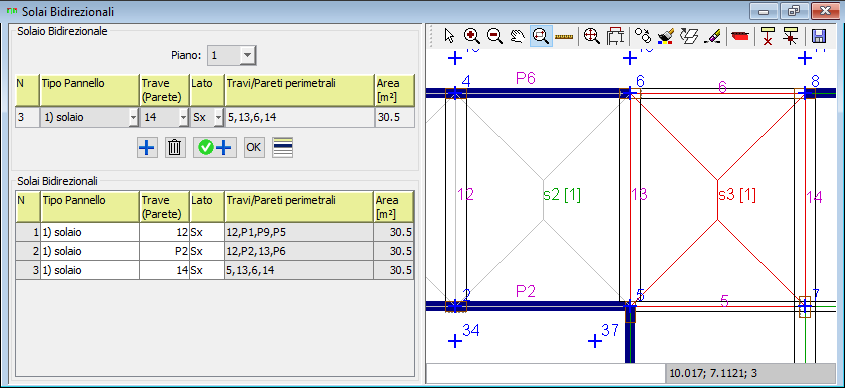Click the OK button
845x388 pixels.
(254, 147)
